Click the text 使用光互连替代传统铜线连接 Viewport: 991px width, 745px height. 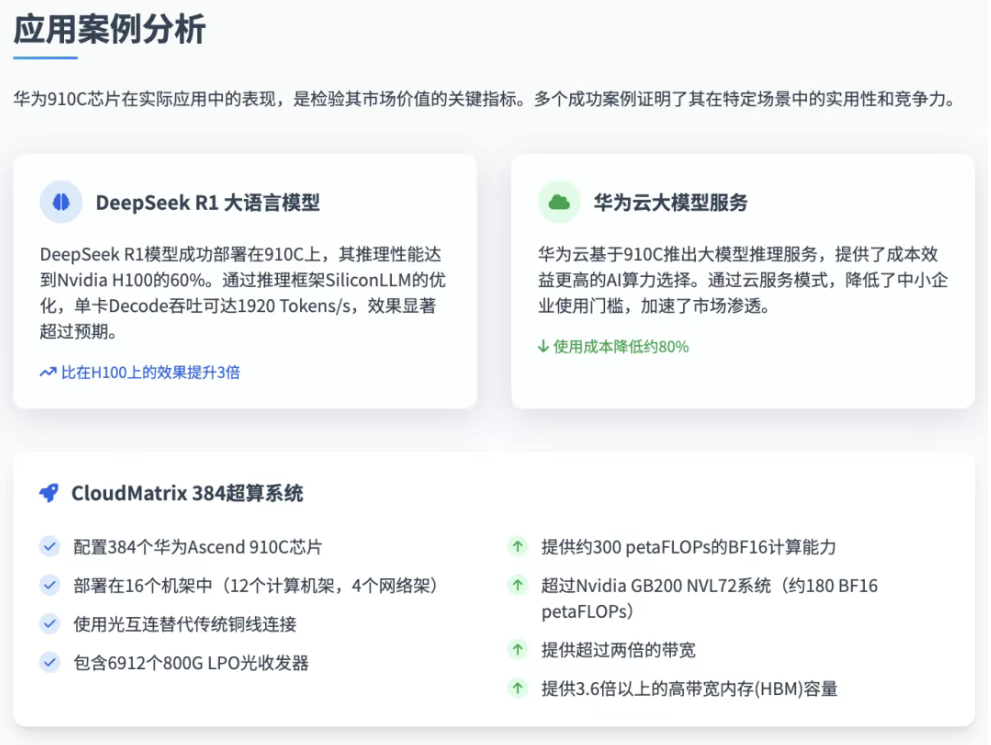tap(185, 624)
